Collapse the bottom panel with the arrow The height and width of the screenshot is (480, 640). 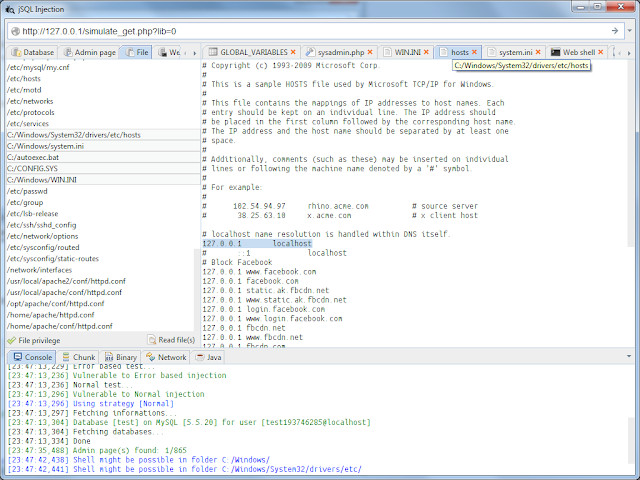click(629, 357)
